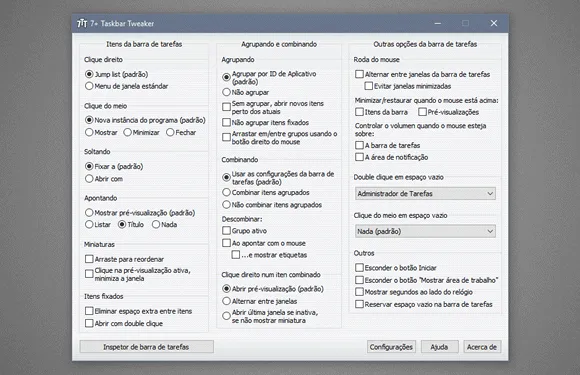580x375 pixels.
Task: Check Esconder o botão Iniciar
Action: point(359,268)
